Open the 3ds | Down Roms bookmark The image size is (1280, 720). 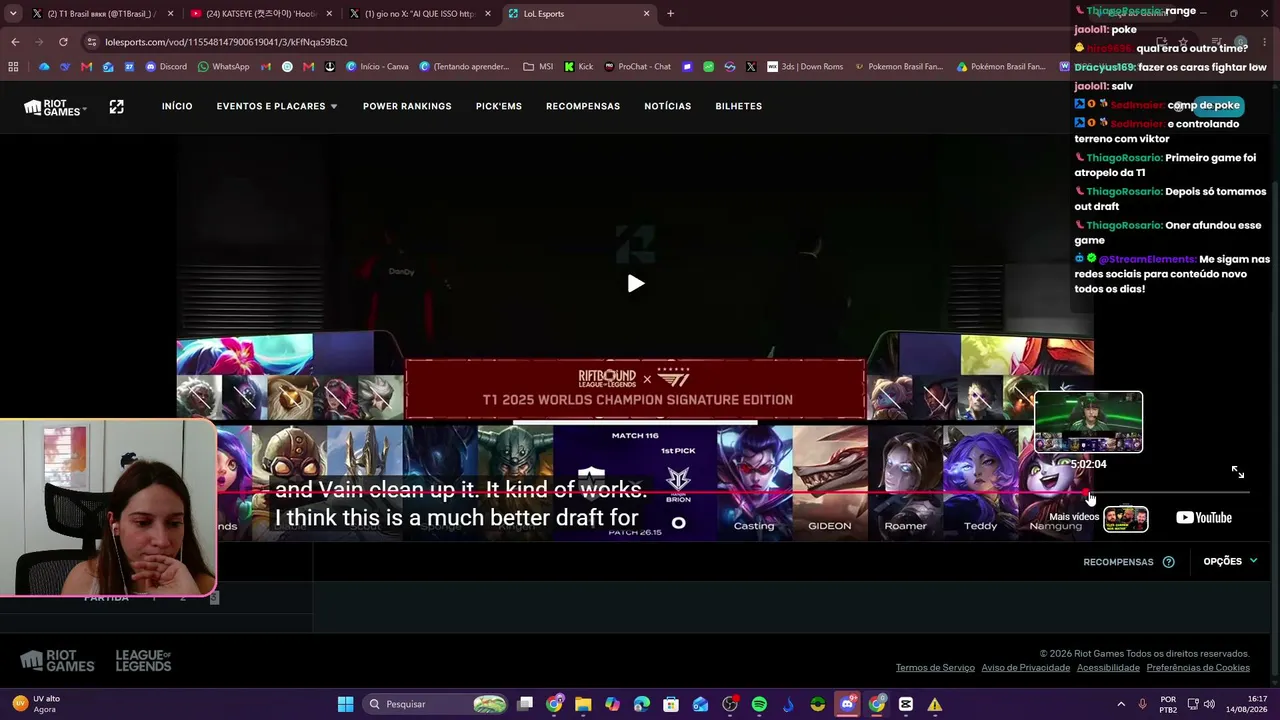coord(805,67)
